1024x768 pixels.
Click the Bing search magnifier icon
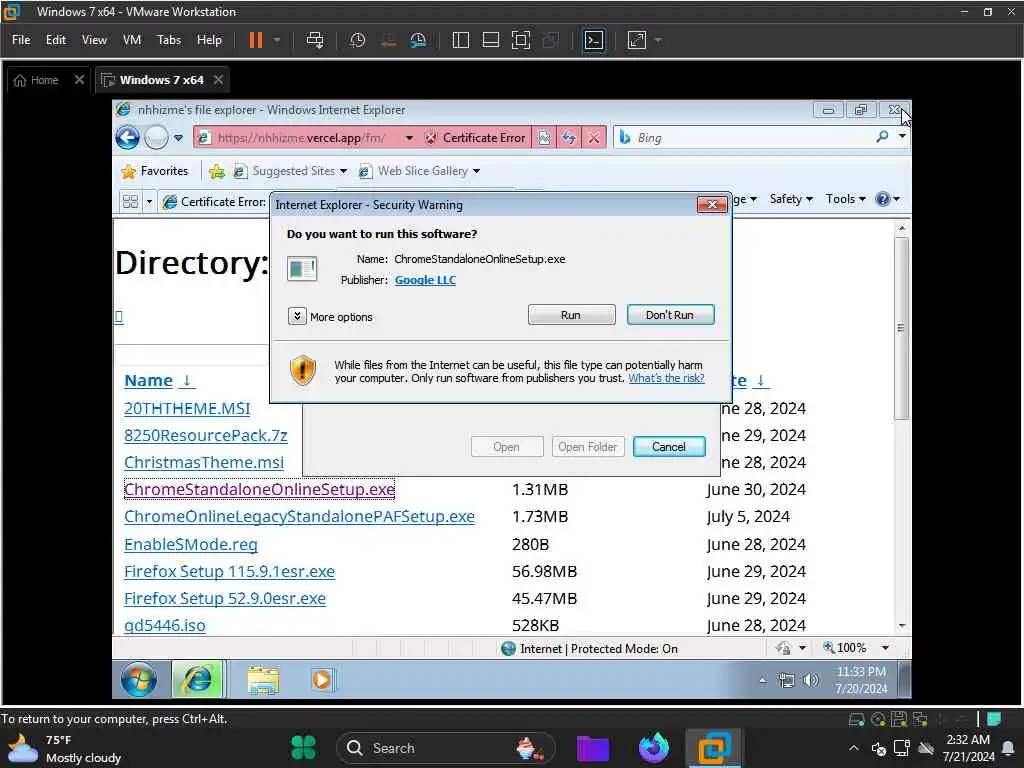pos(882,137)
